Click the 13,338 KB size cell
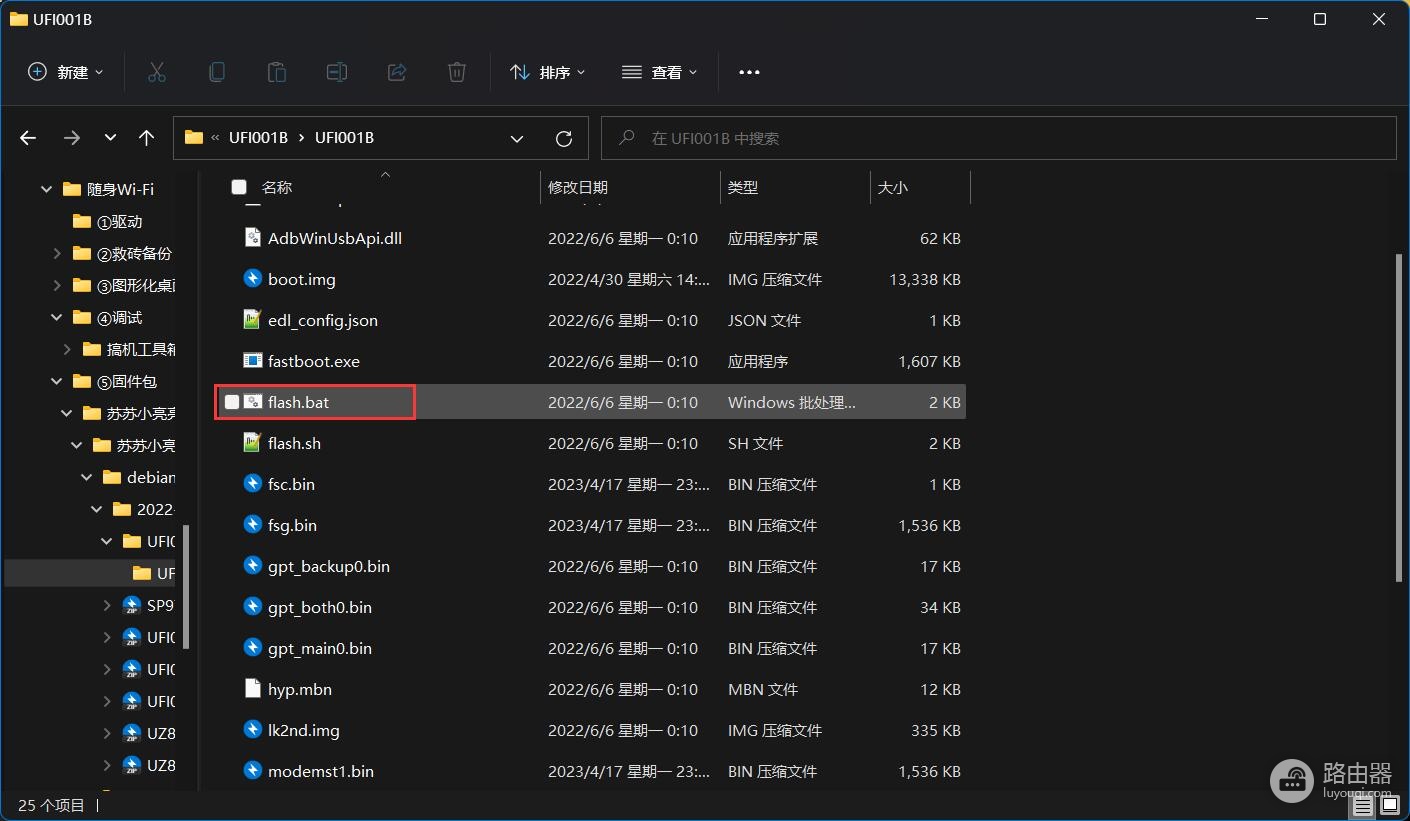This screenshot has height=821, width=1410. coord(925,279)
